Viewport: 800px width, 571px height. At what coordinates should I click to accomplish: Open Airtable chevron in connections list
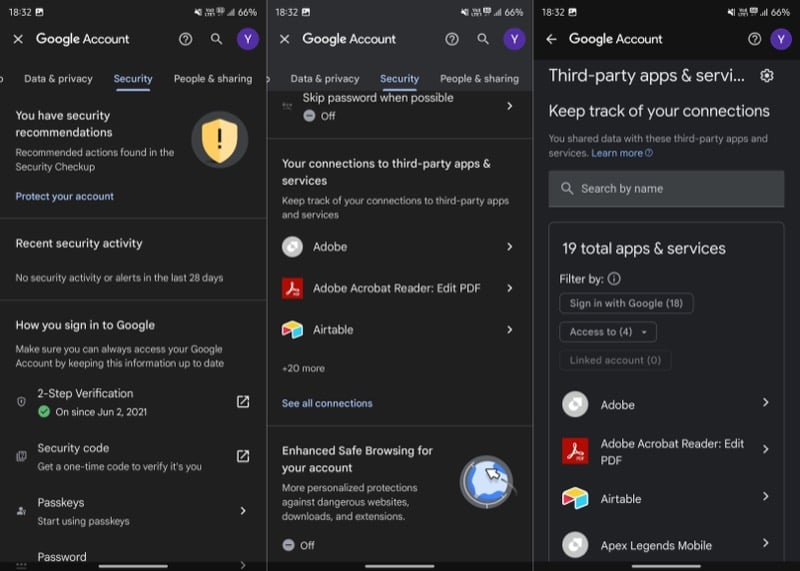tap(765, 496)
